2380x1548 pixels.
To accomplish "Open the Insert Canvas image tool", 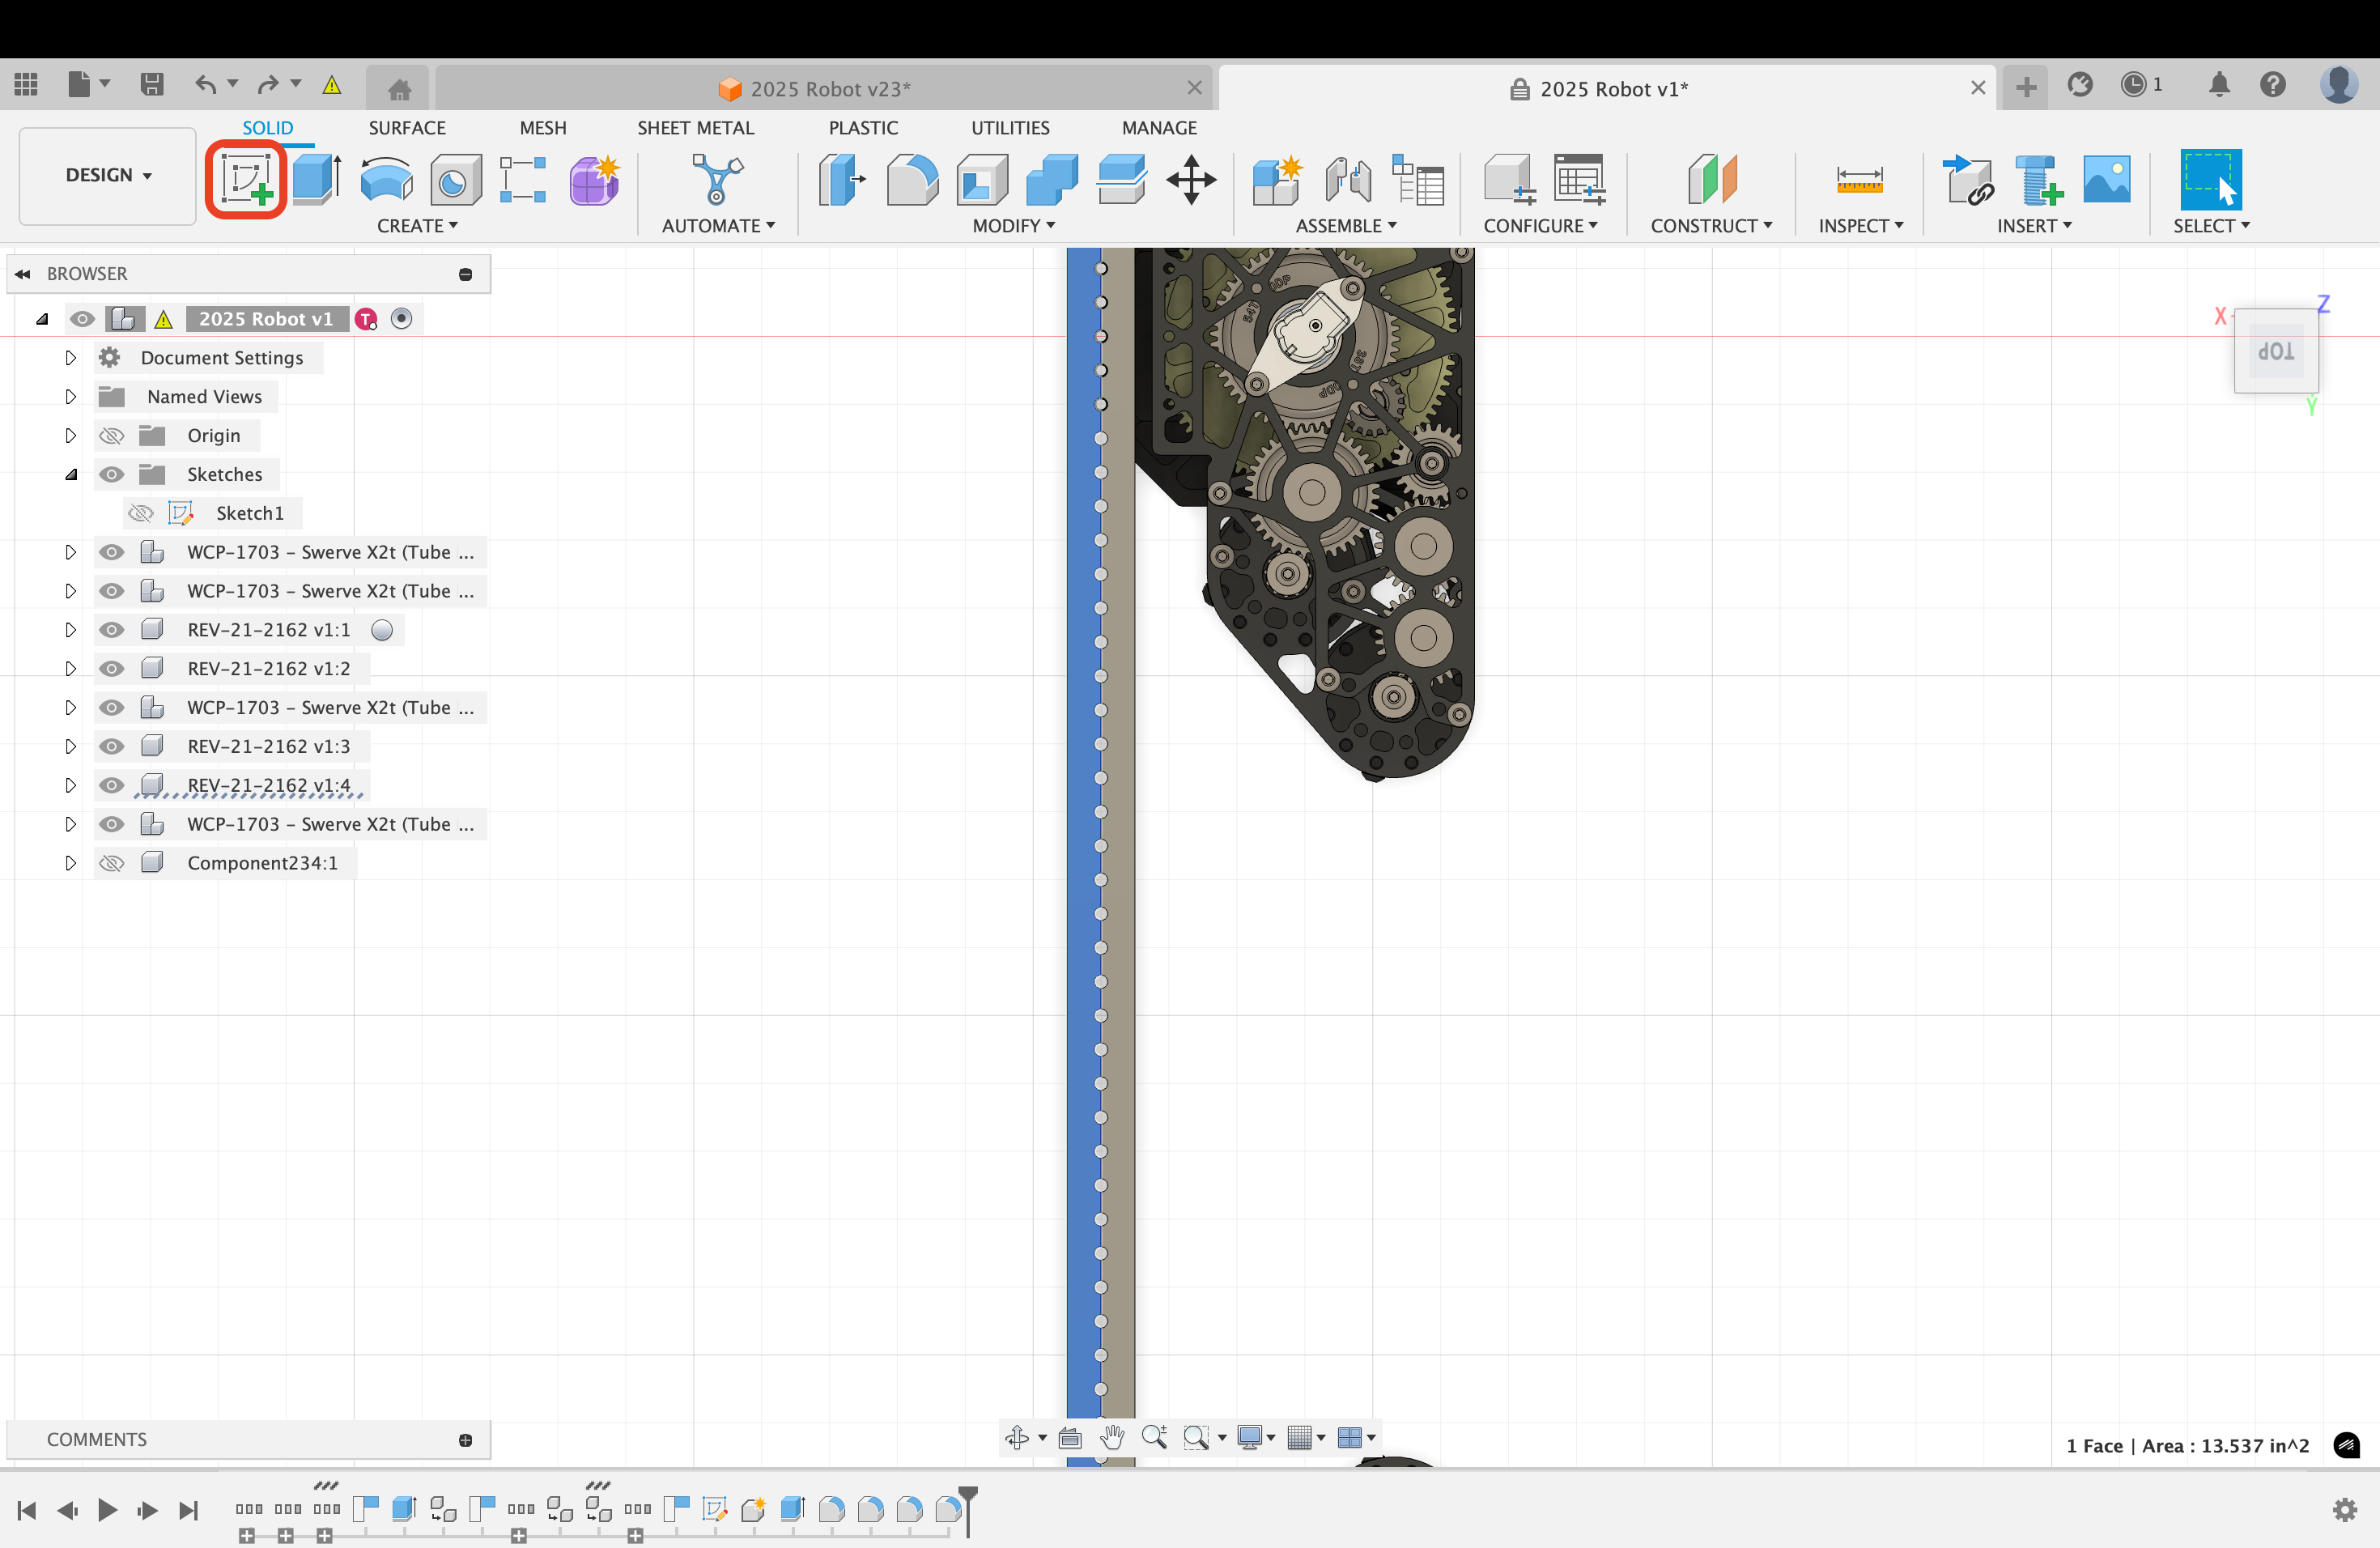I will pos(2106,180).
